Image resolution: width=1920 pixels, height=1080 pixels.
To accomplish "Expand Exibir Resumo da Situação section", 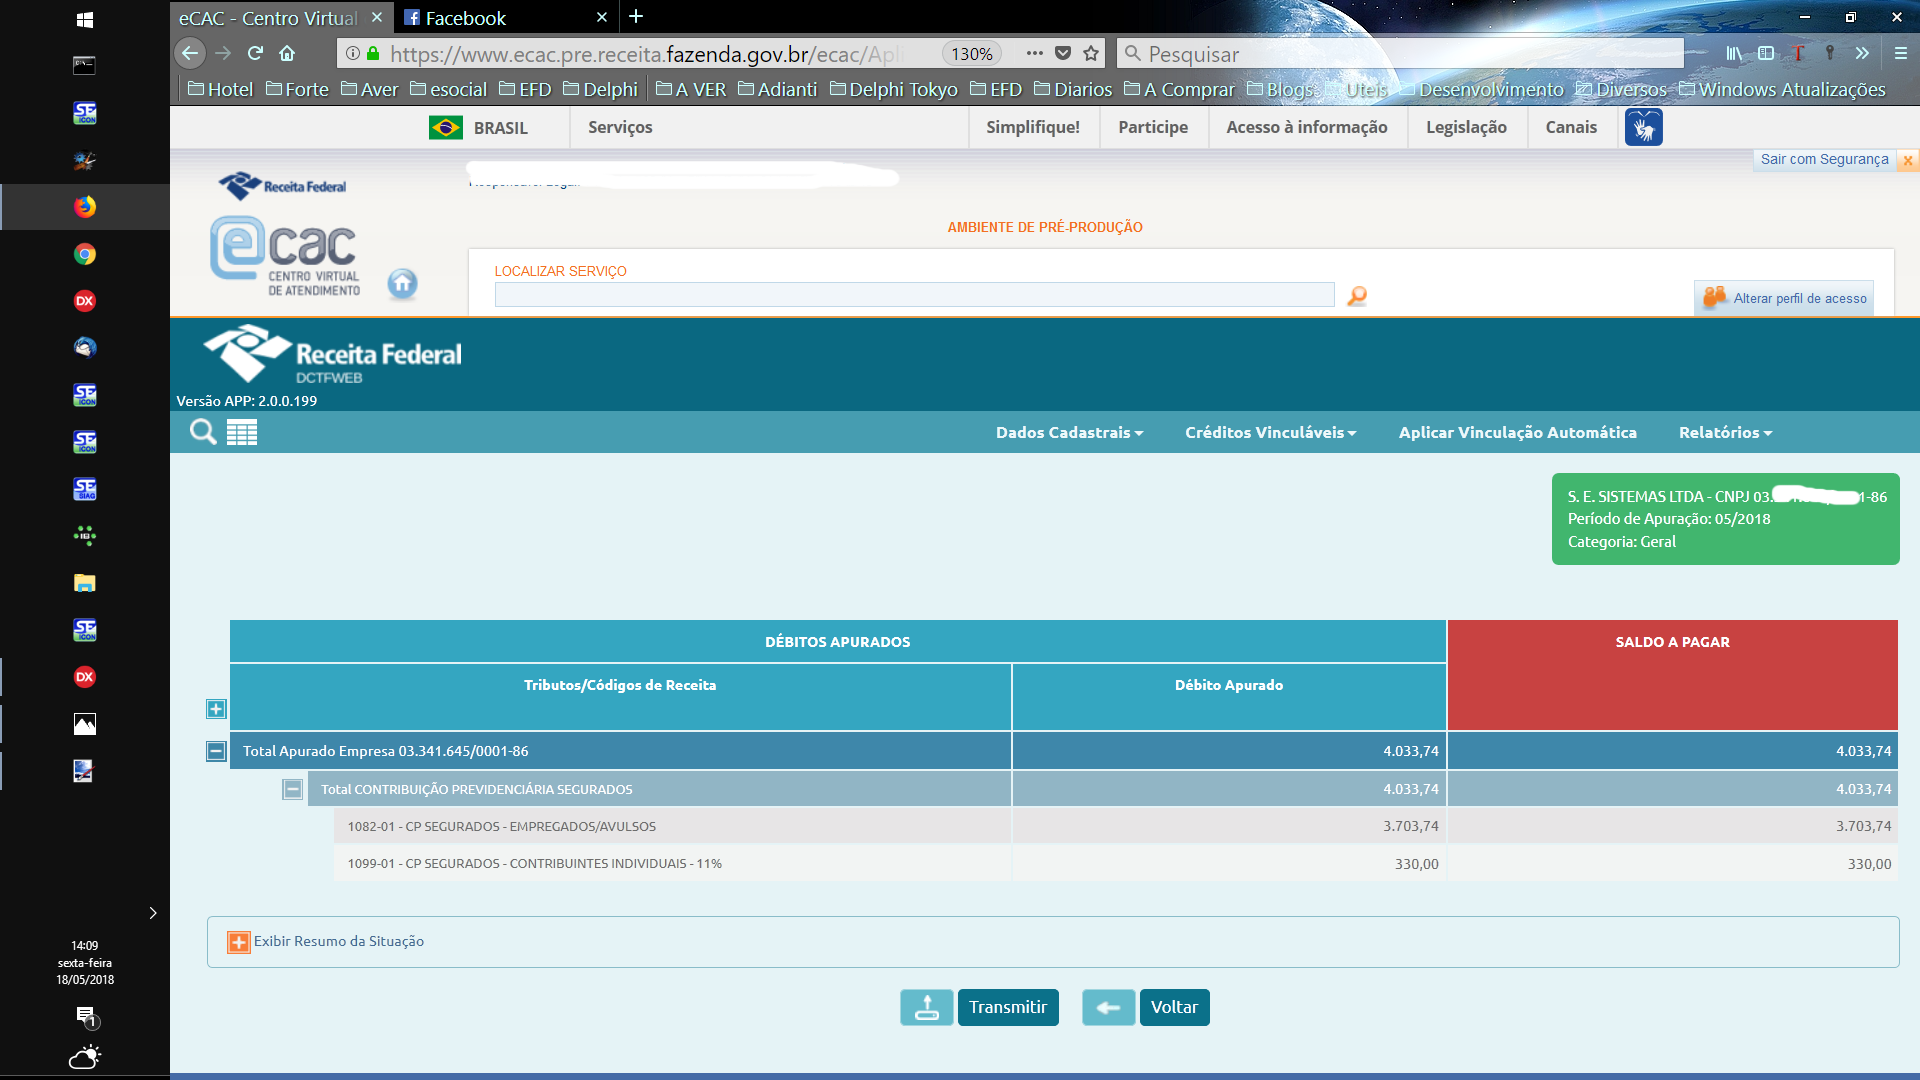I will 239,942.
